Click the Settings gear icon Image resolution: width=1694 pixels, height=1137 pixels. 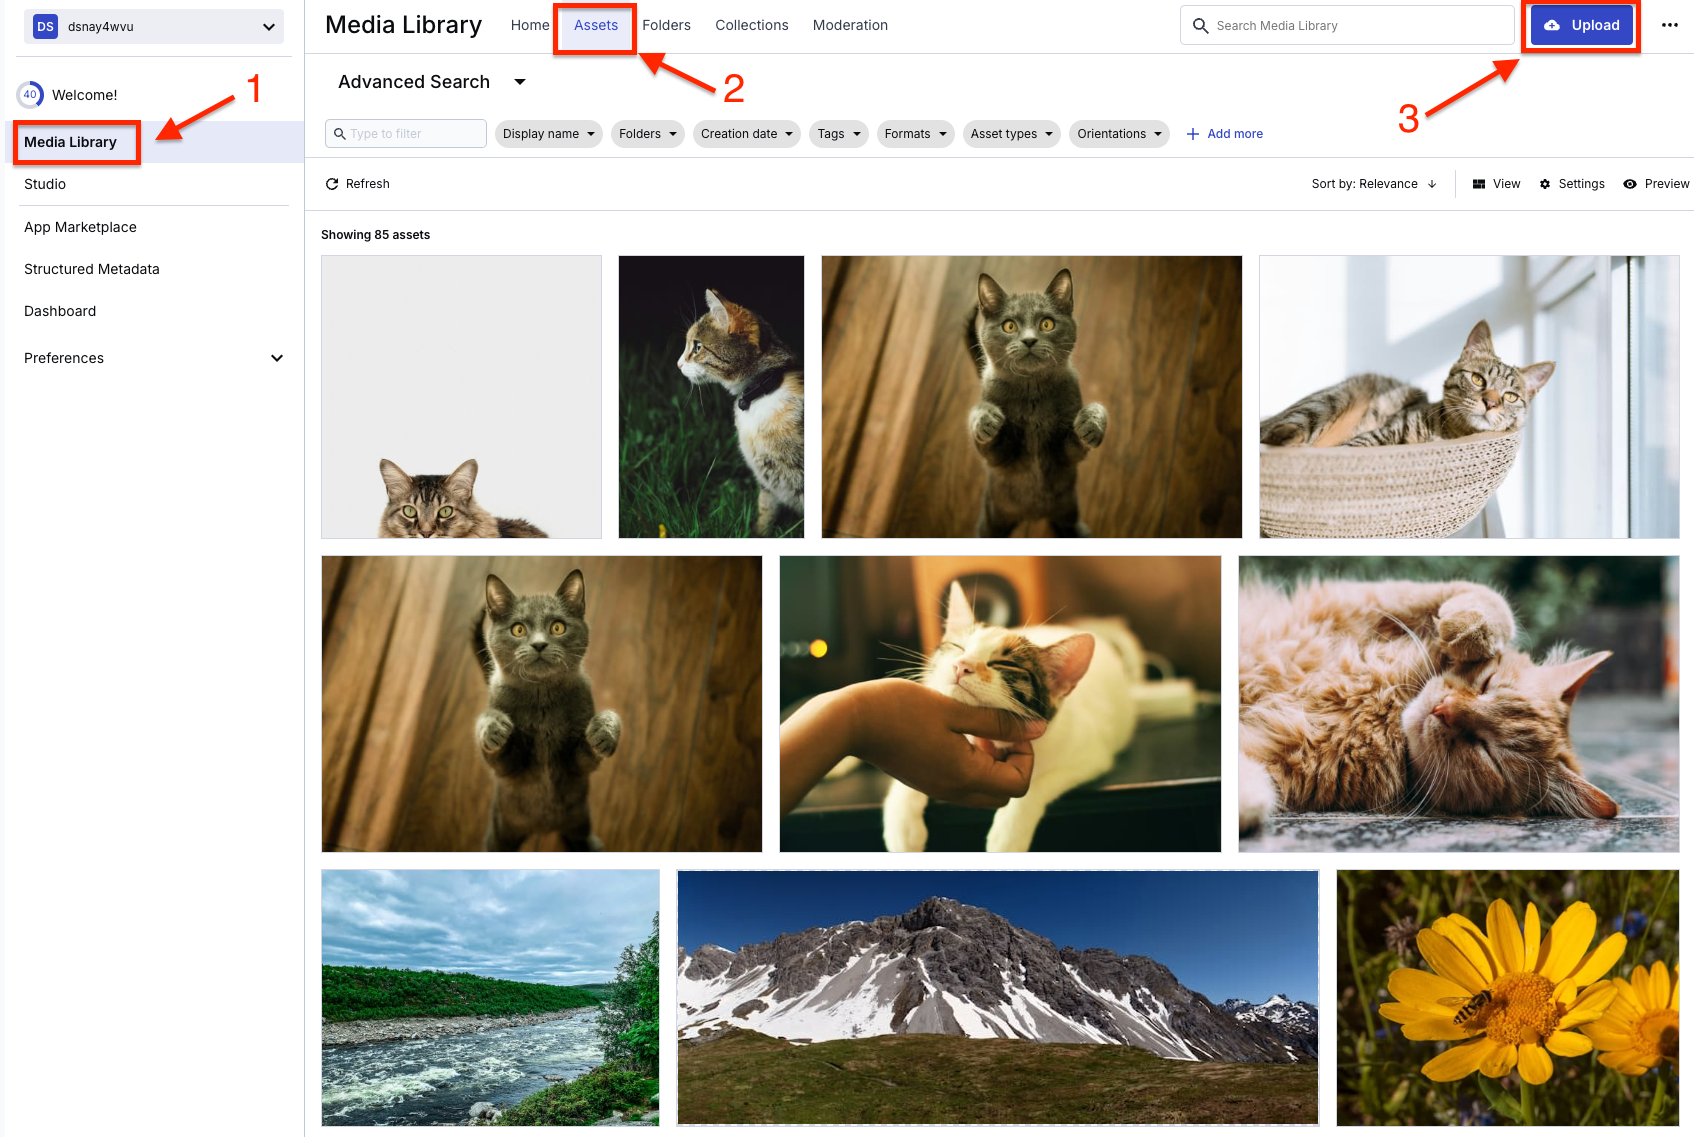pos(1545,184)
